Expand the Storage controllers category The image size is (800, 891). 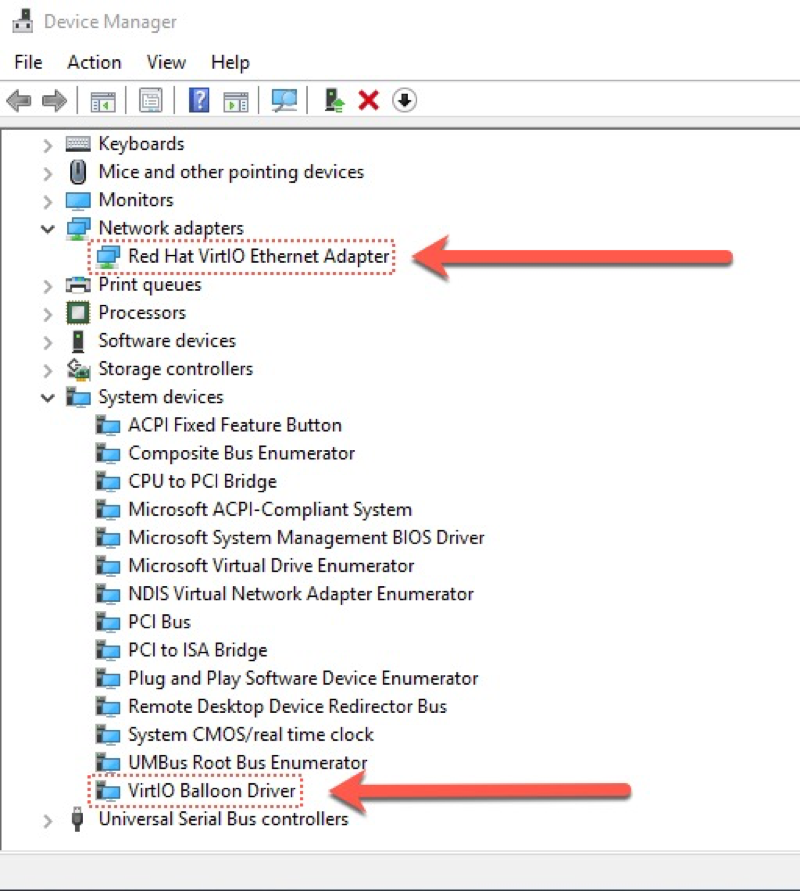pyautogui.click(x=48, y=370)
